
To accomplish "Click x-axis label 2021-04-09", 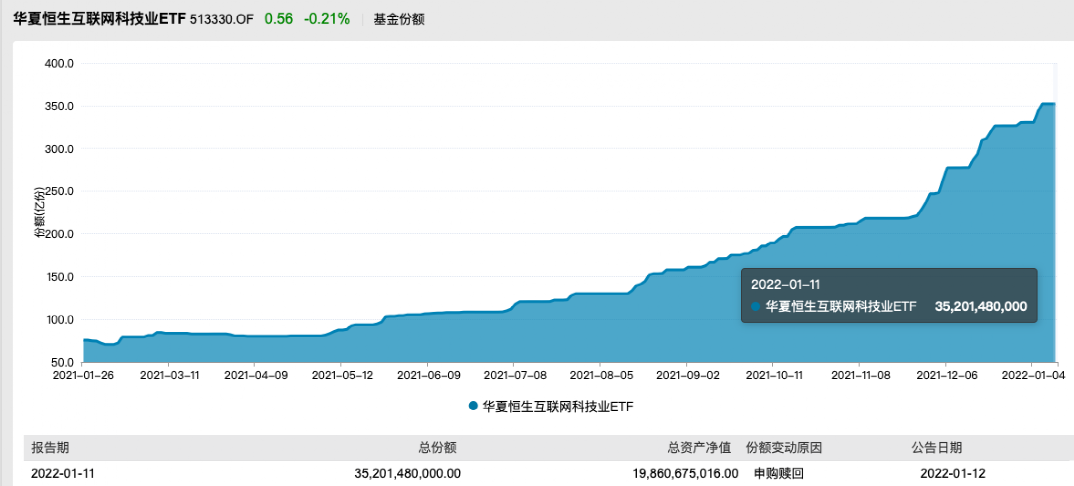I will [x=254, y=375].
